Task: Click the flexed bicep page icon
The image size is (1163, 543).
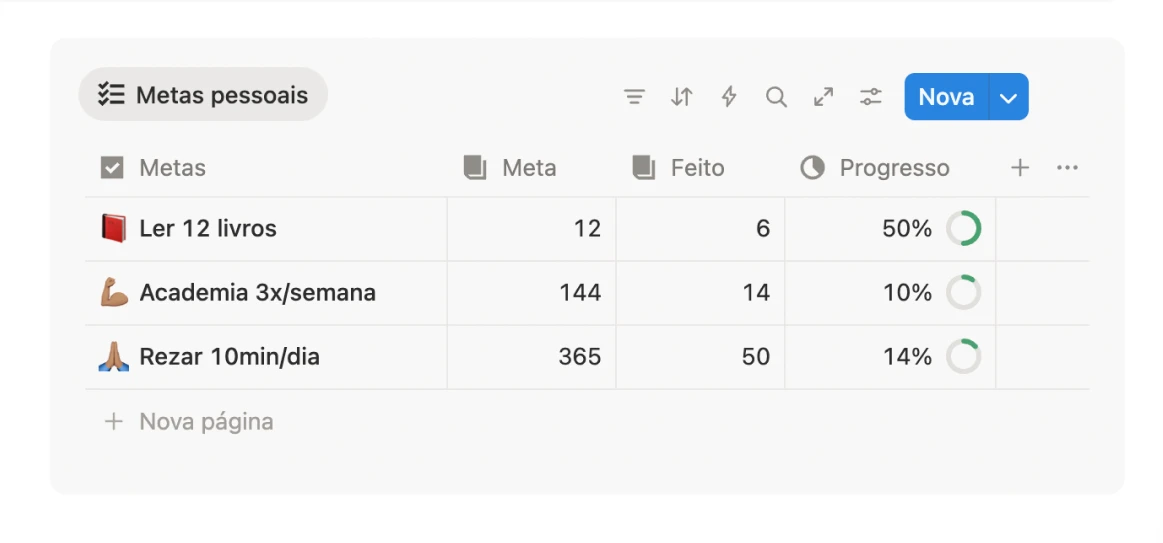Action: [114, 293]
